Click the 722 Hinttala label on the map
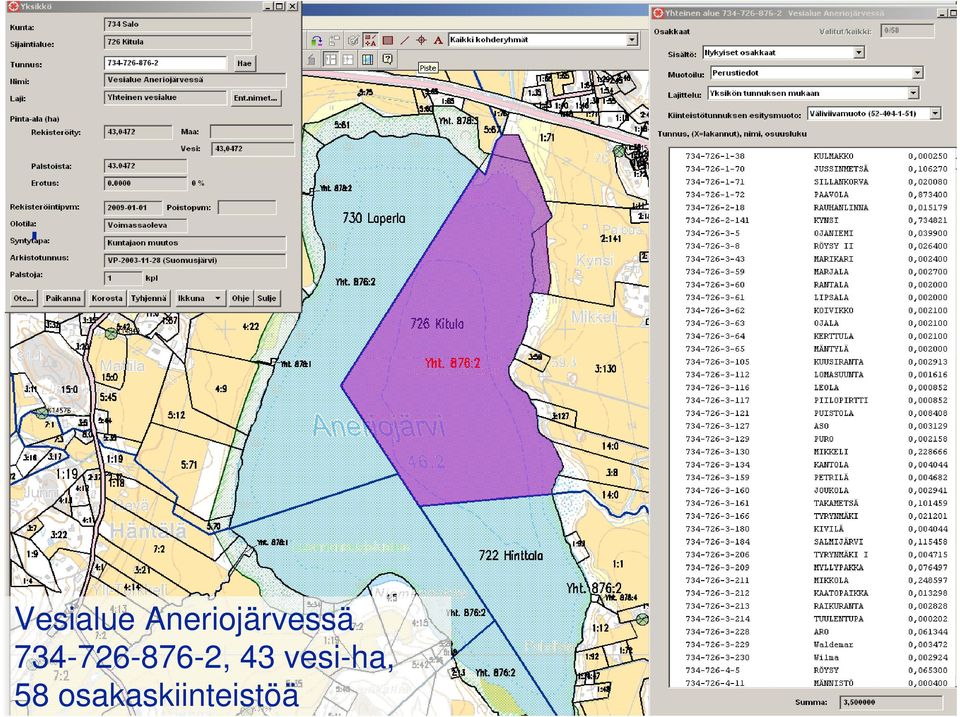This screenshot has width=960, height=717. (511, 556)
